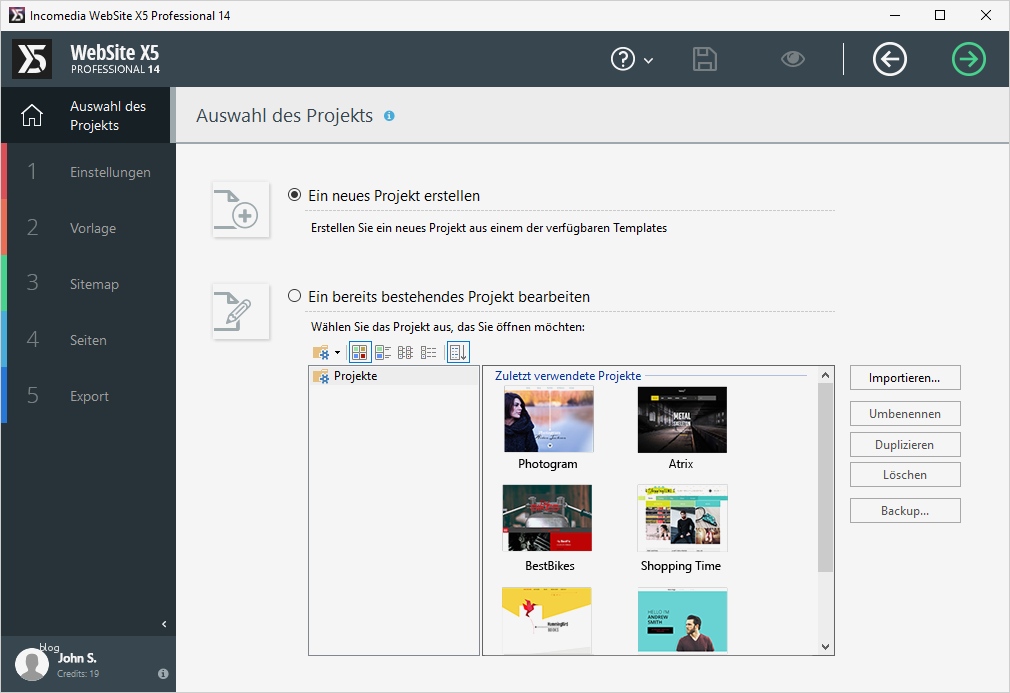Viewport: 1010px width, 693px height.
Task: Open the projects folder dropdown arrow
Action: (338, 352)
